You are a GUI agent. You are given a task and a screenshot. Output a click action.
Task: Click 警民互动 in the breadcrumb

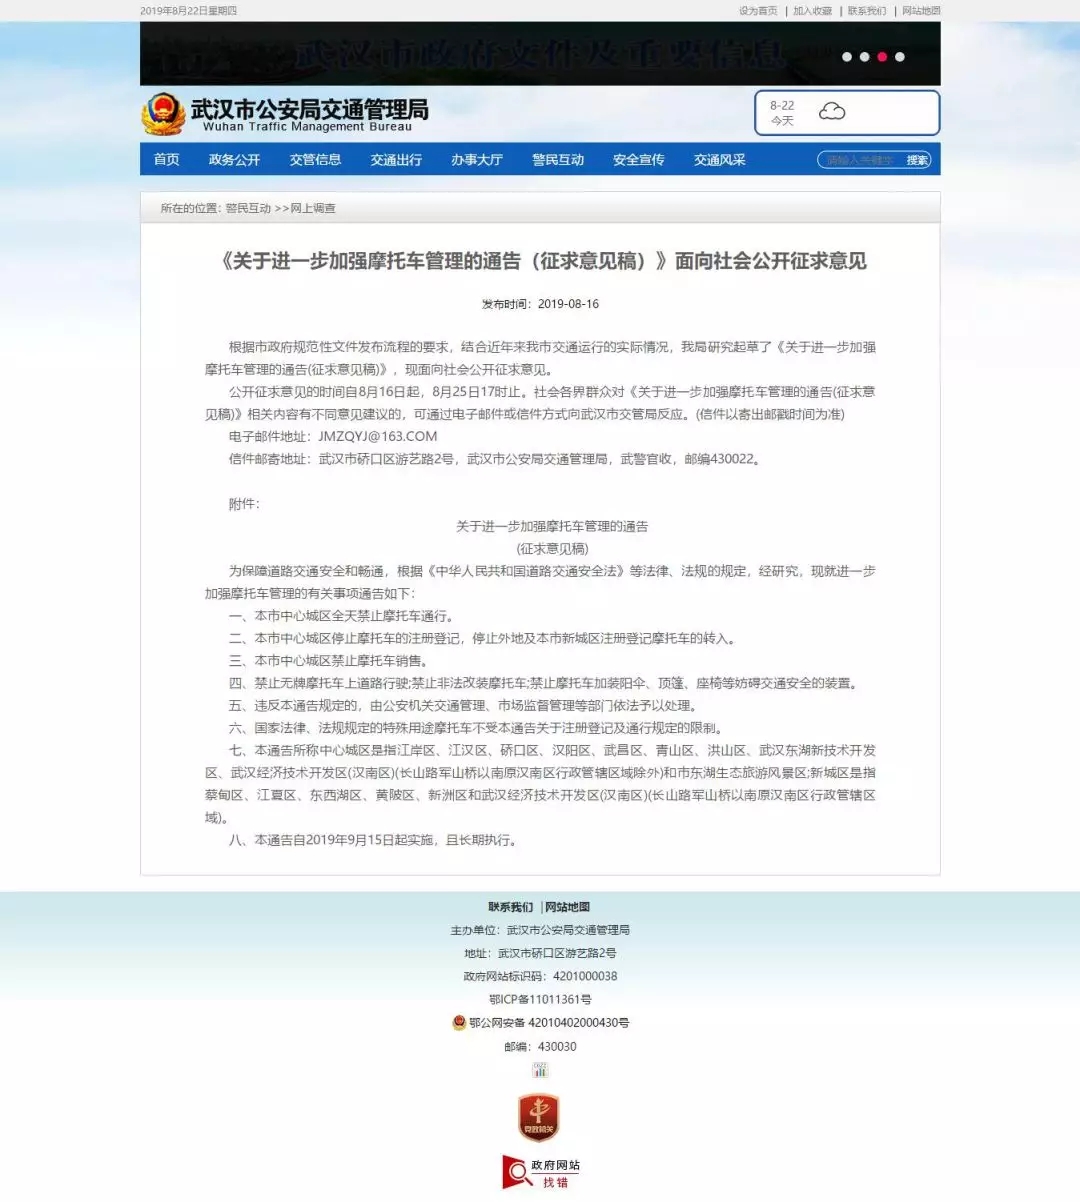pos(248,208)
